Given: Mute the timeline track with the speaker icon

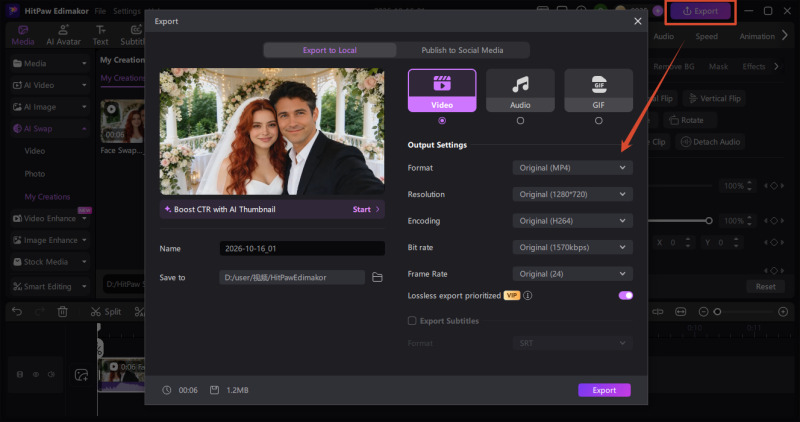Looking at the screenshot, I should [52, 375].
